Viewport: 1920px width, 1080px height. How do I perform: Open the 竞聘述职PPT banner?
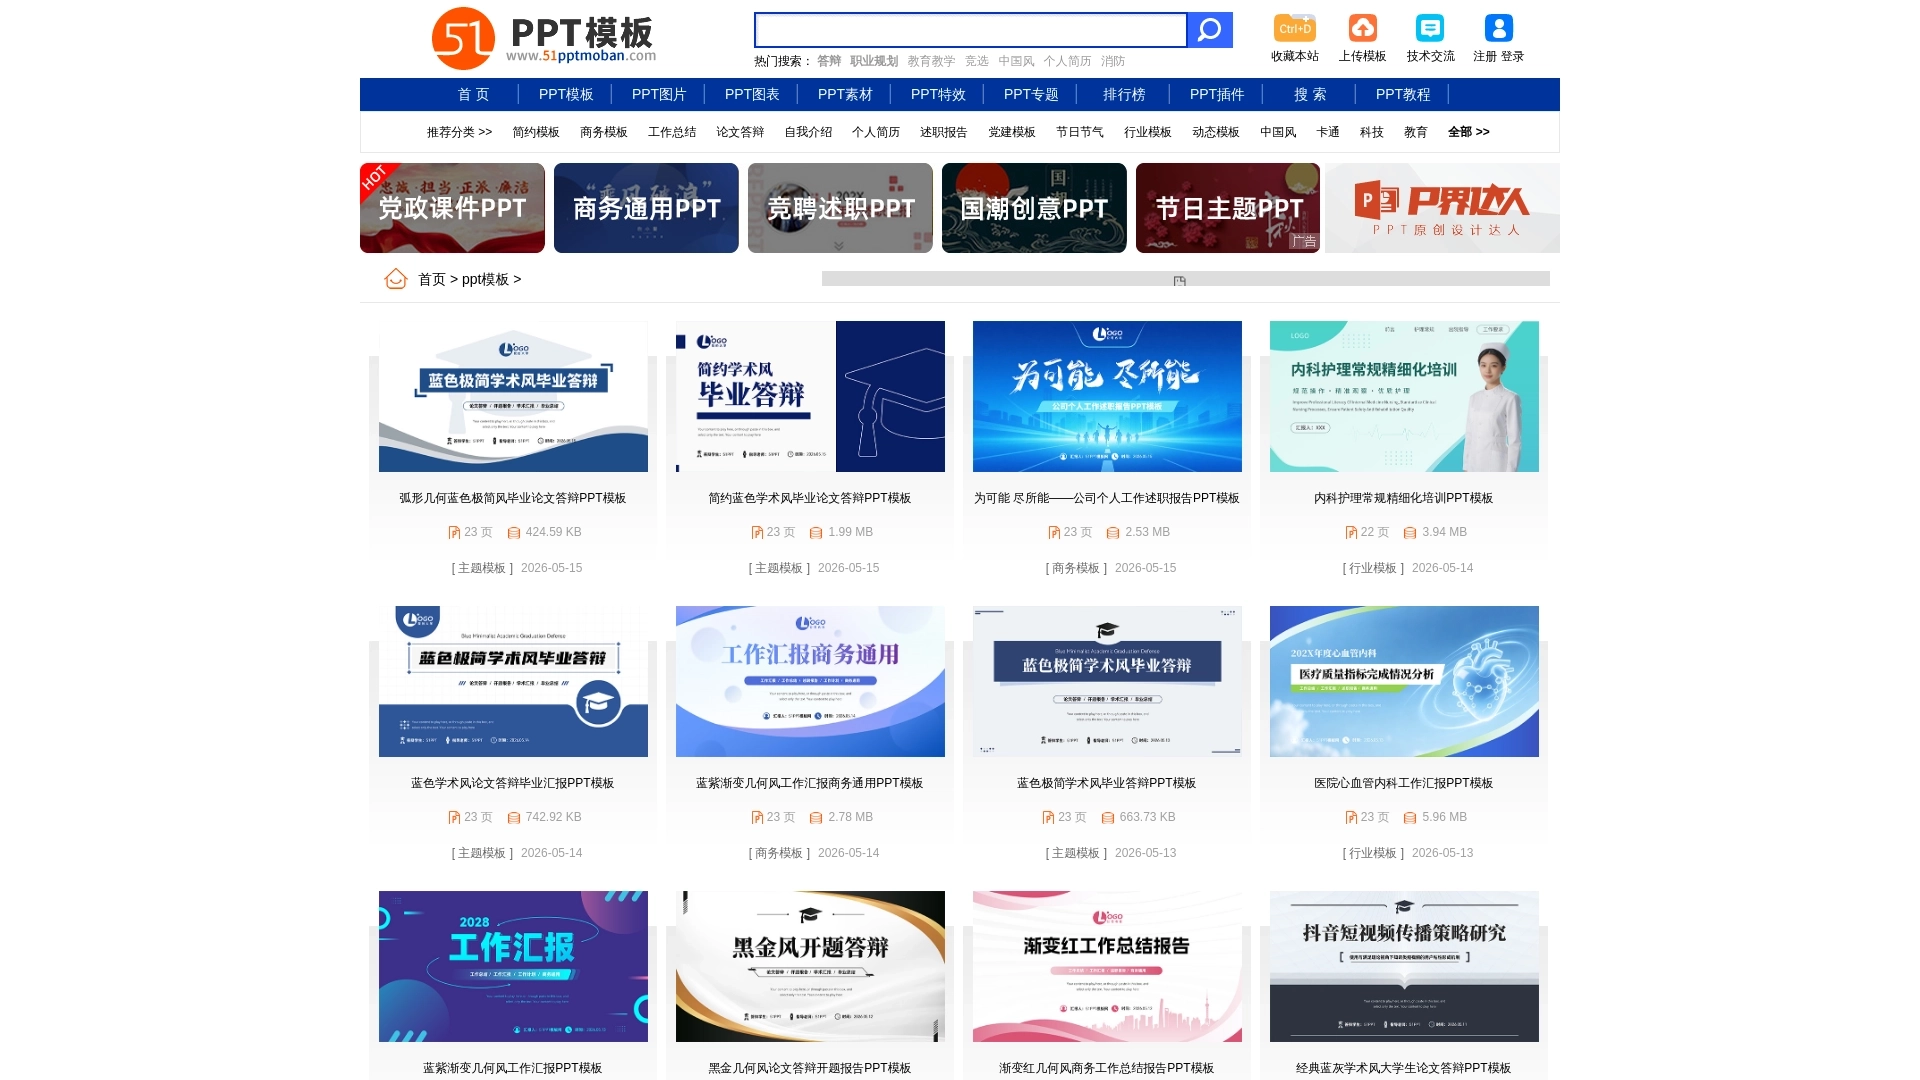(840, 208)
